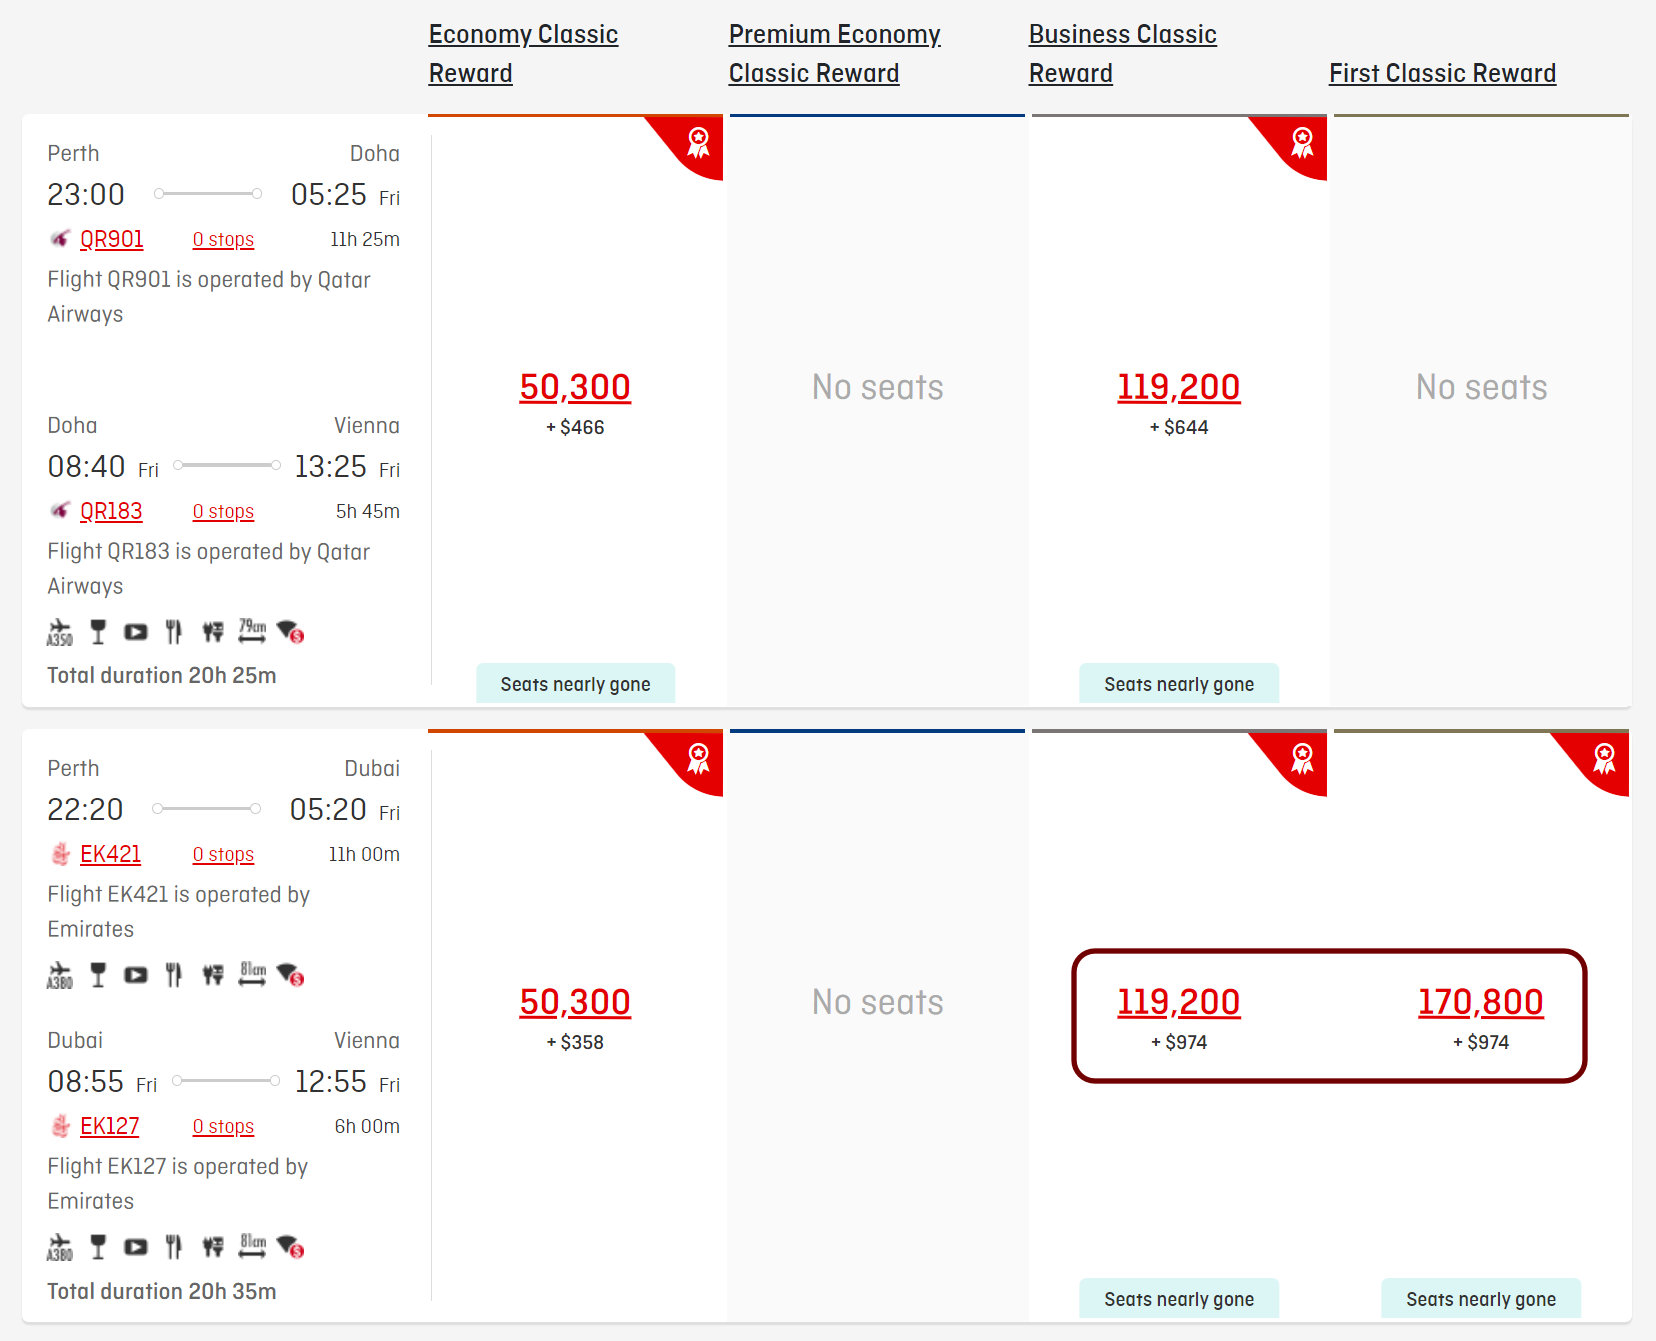Click Seats nearly gone badge on Qatar Economy
This screenshot has width=1656, height=1341.
tap(575, 684)
